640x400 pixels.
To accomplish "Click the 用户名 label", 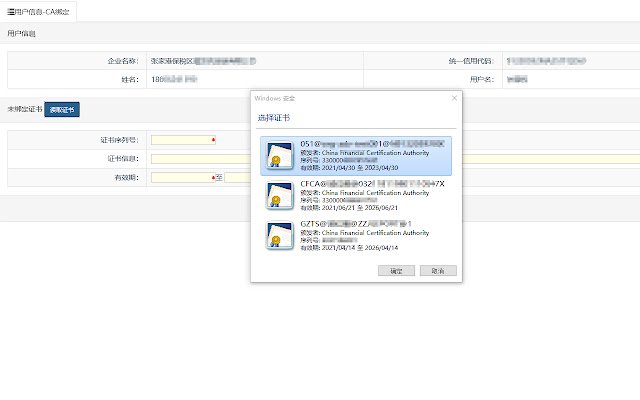I will click(482, 79).
